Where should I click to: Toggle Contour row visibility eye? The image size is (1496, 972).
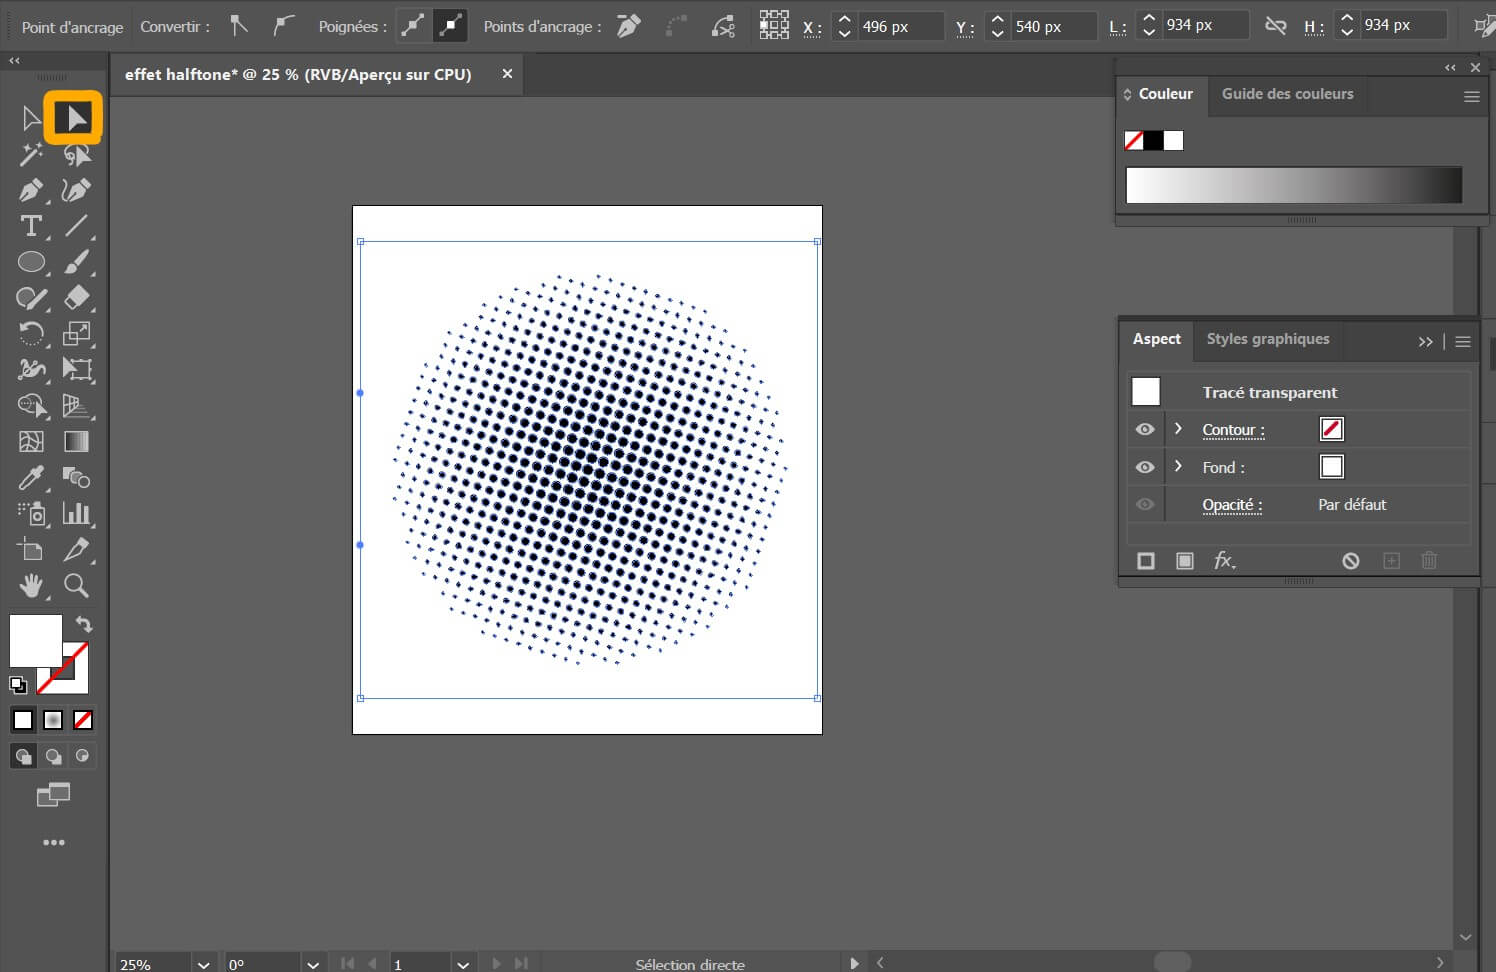pyautogui.click(x=1145, y=429)
